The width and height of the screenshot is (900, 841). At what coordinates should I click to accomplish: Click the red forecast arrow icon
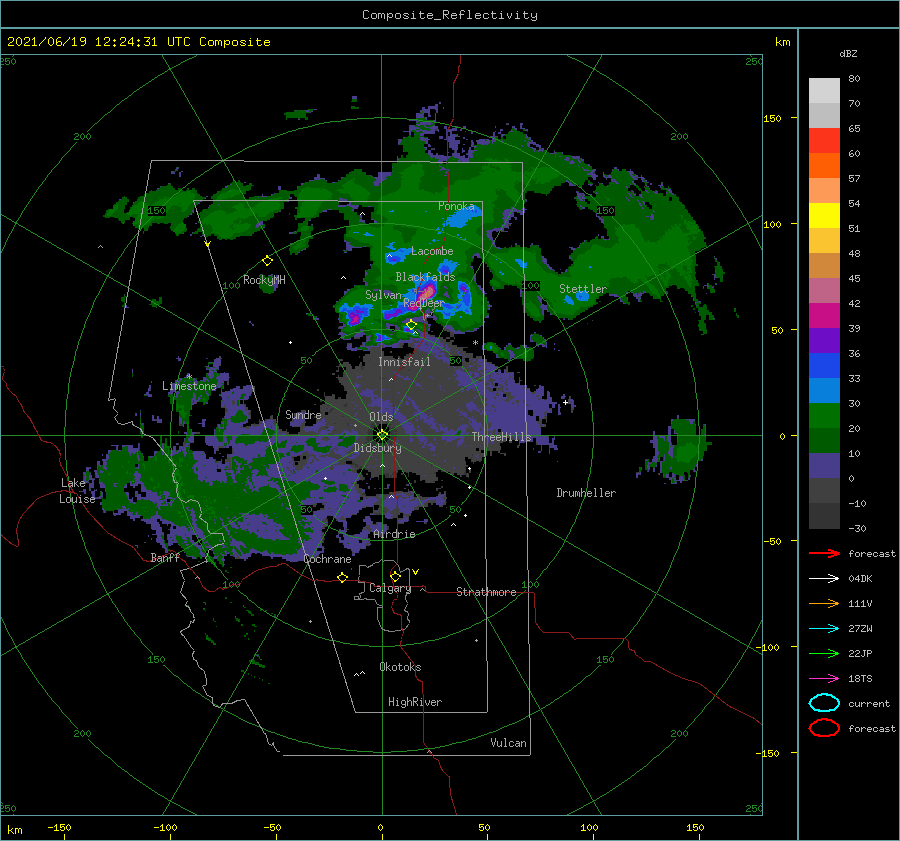(824, 553)
